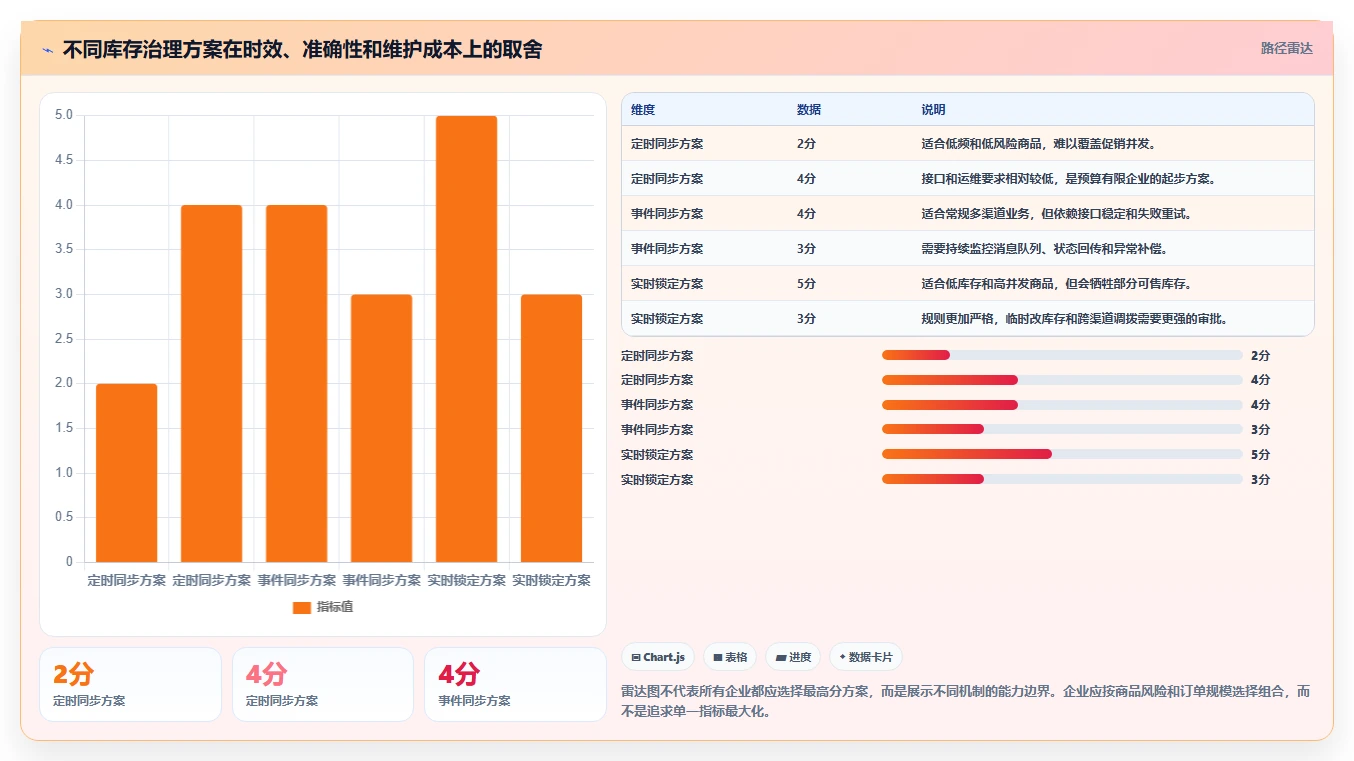Image resolution: width=1354 pixels, height=761 pixels.
Task: Click the 0.5 label on the y-axis
Action: [64, 517]
